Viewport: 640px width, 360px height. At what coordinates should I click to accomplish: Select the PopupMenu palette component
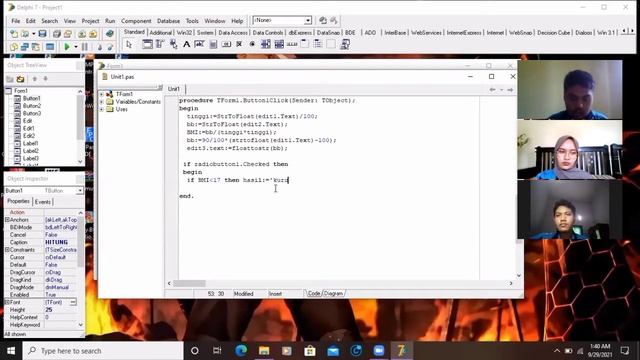coord(173,44)
